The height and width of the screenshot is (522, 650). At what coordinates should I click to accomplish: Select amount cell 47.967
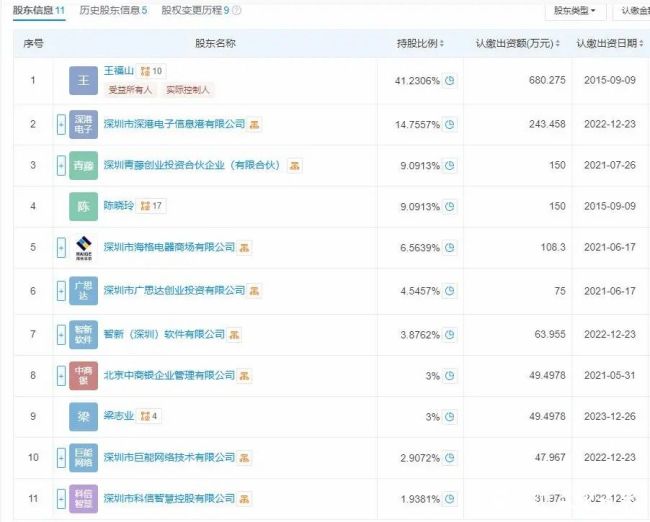(550, 457)
